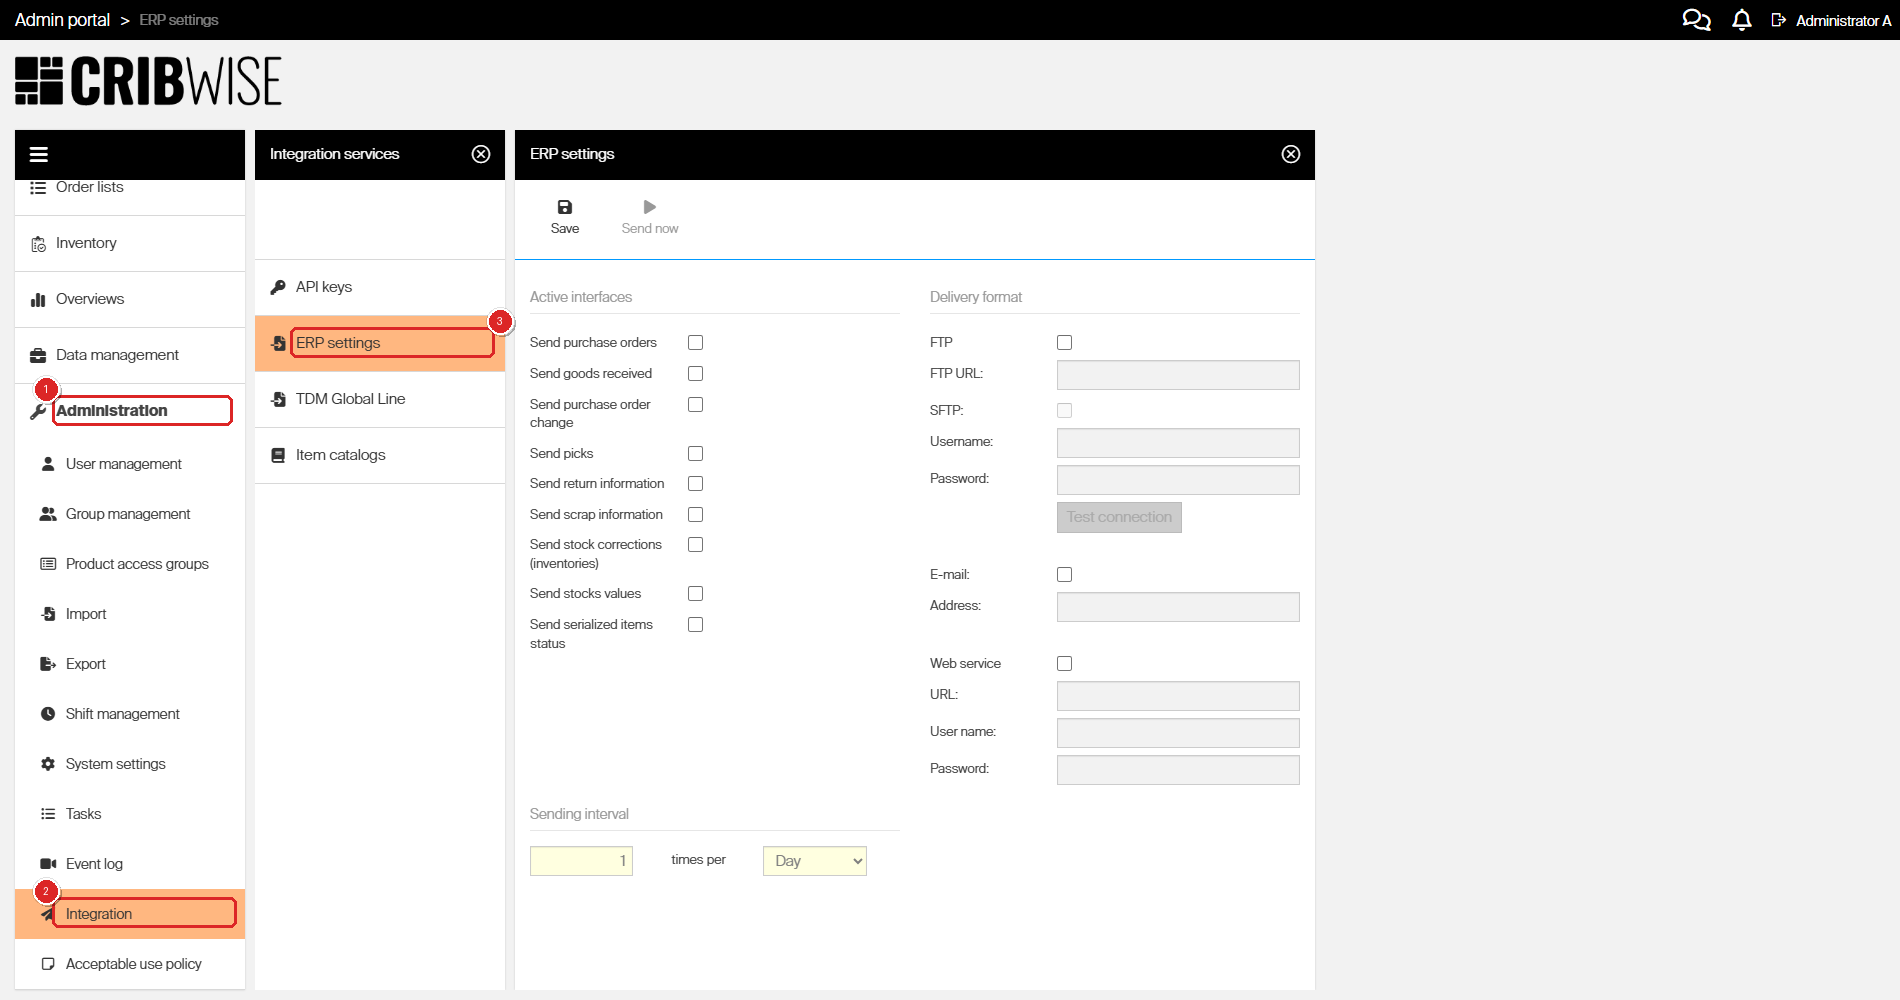Enable Send return information checkbox
The image size is (1900, 1000).
696,484
